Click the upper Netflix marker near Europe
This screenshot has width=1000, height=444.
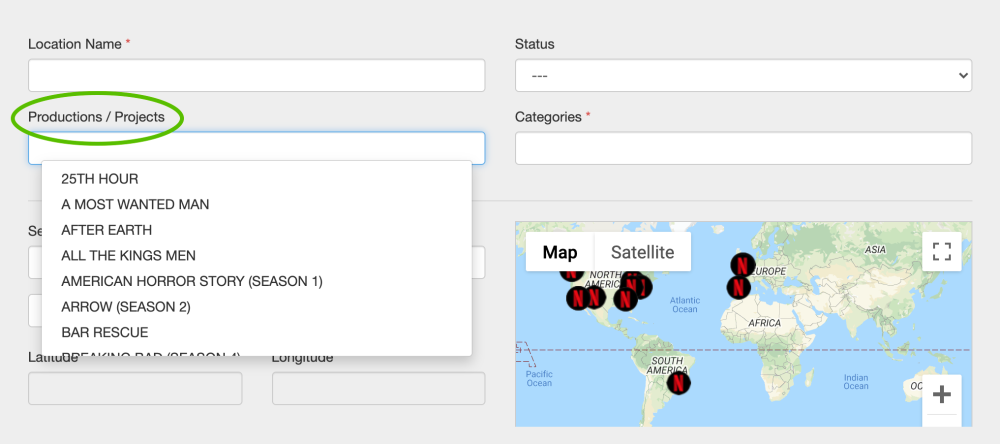tap(741, 264)
